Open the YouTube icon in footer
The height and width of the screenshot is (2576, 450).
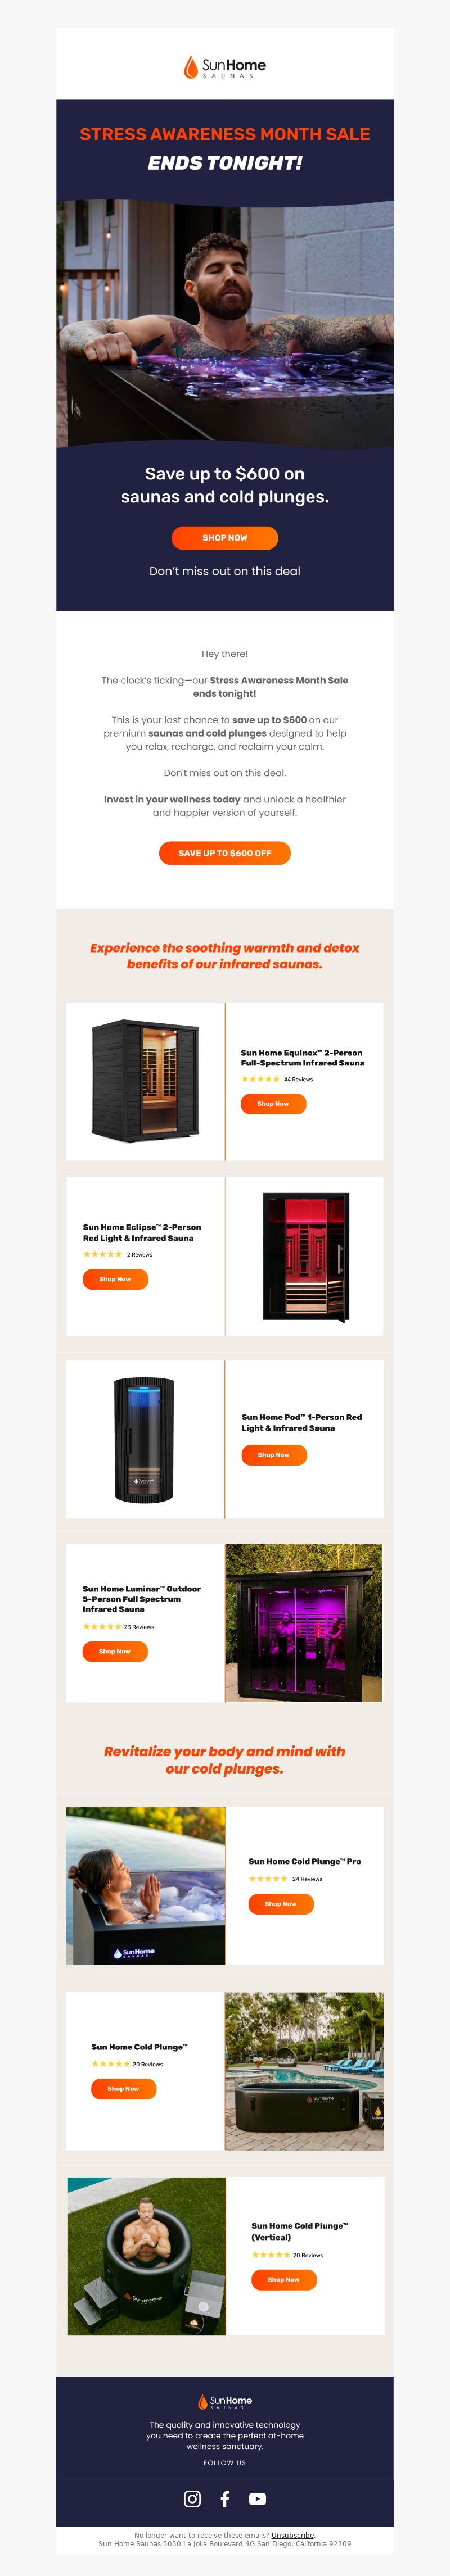point(258,2498)
